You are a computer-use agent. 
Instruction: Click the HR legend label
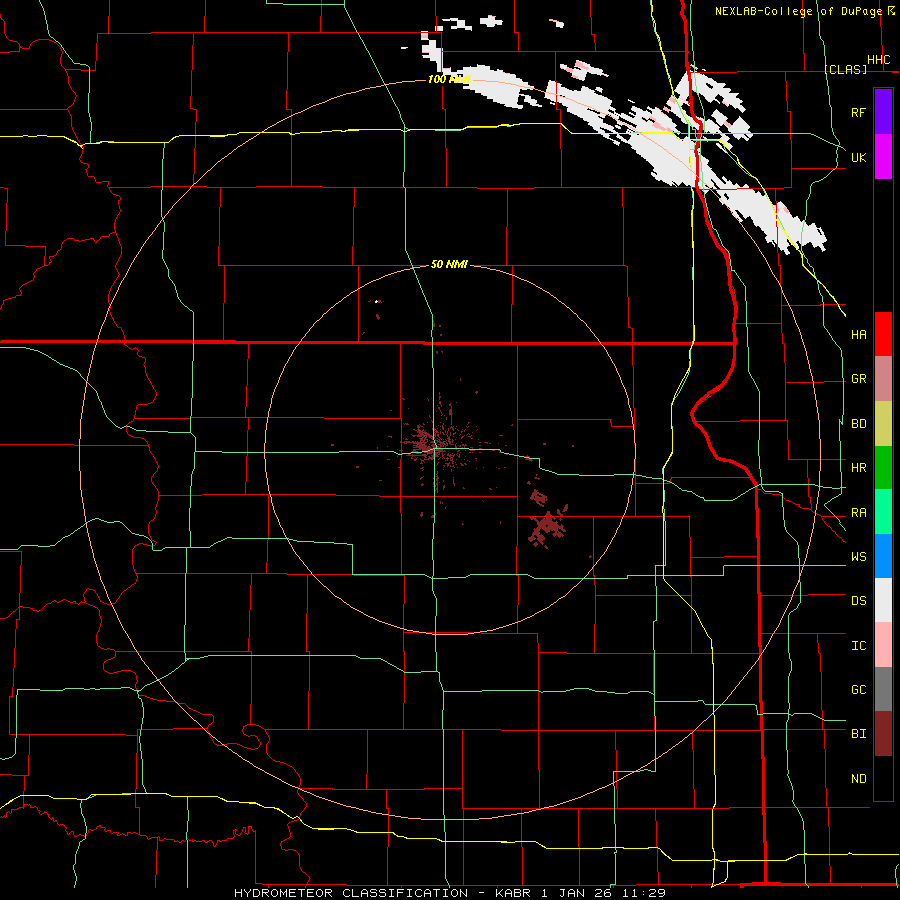(x=859, y=468)
